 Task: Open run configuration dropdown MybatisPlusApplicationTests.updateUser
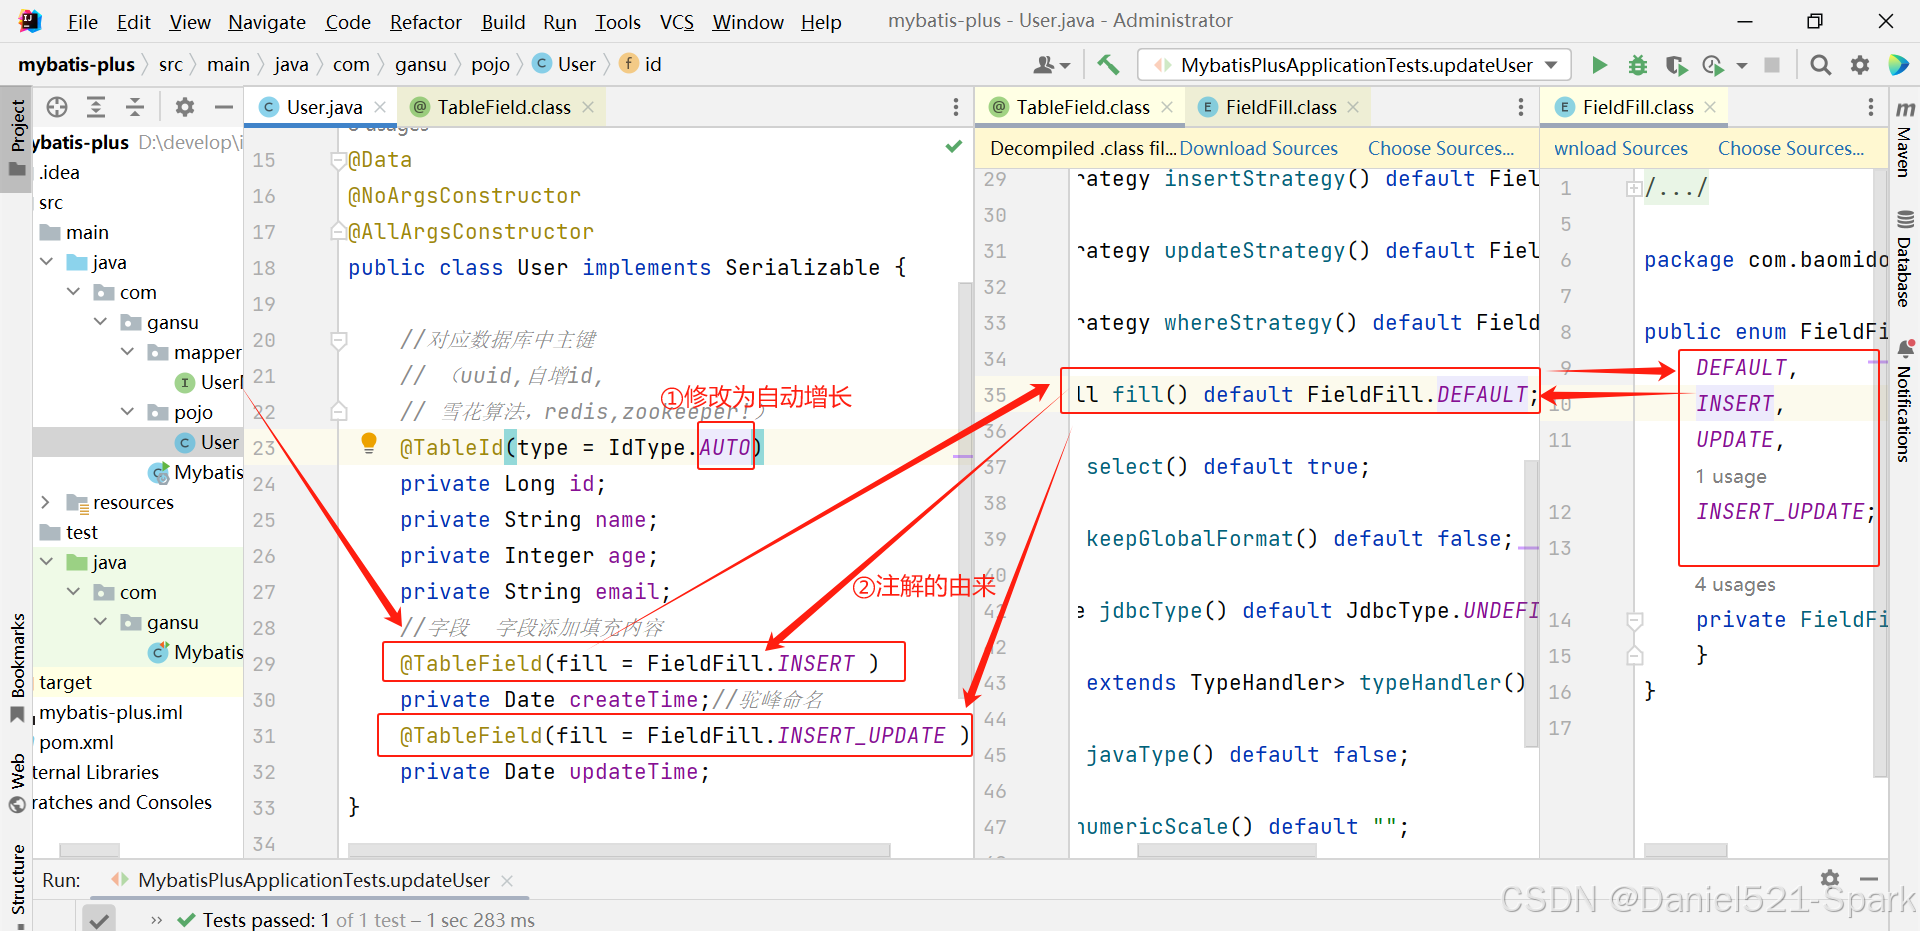pyautogui.click(x=1355, y=65)
